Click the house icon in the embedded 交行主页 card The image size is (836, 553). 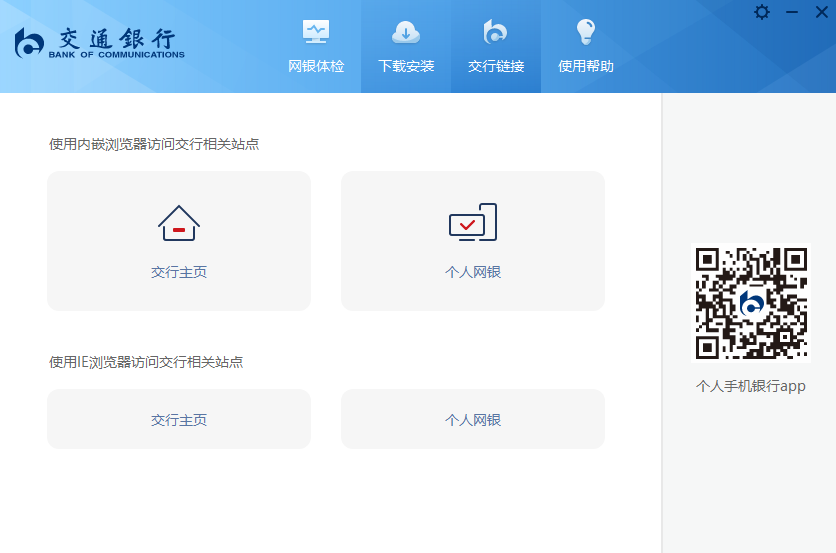pos(179,223)
